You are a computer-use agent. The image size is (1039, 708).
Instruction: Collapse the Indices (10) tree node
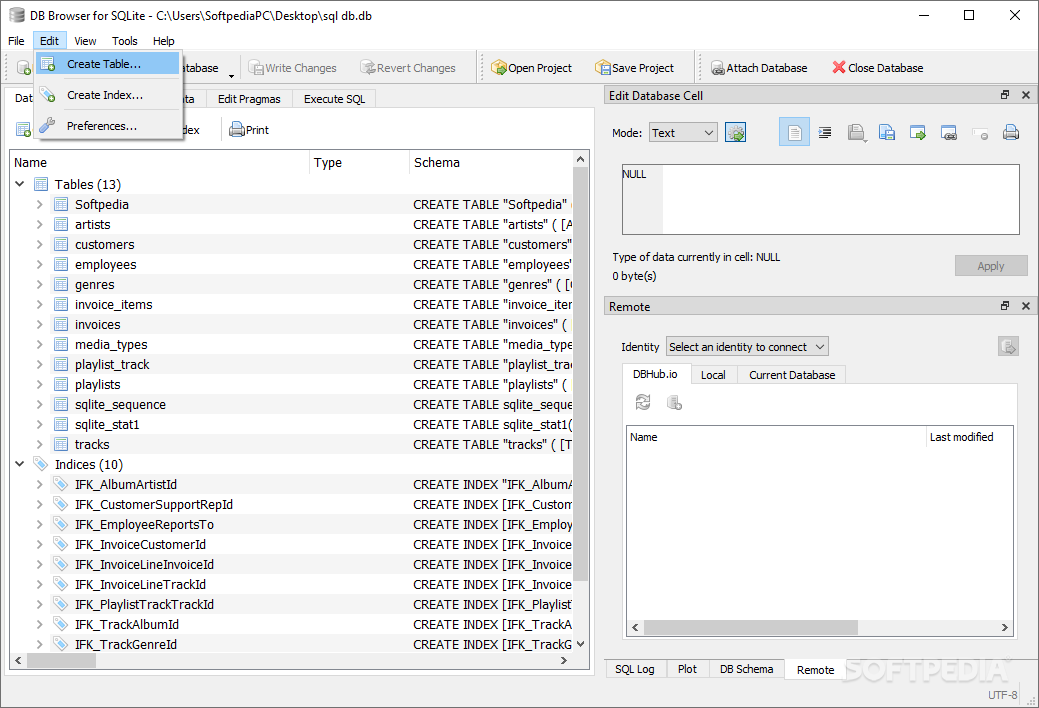[x=19, y=464]
